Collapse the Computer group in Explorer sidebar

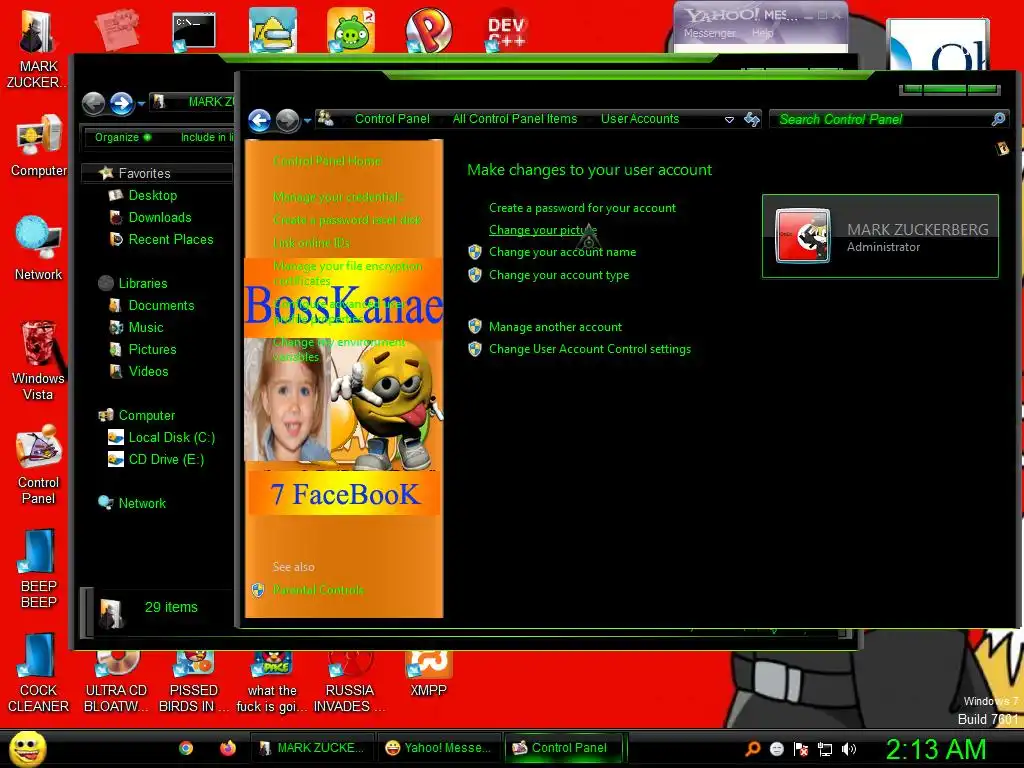coord(146,415)
